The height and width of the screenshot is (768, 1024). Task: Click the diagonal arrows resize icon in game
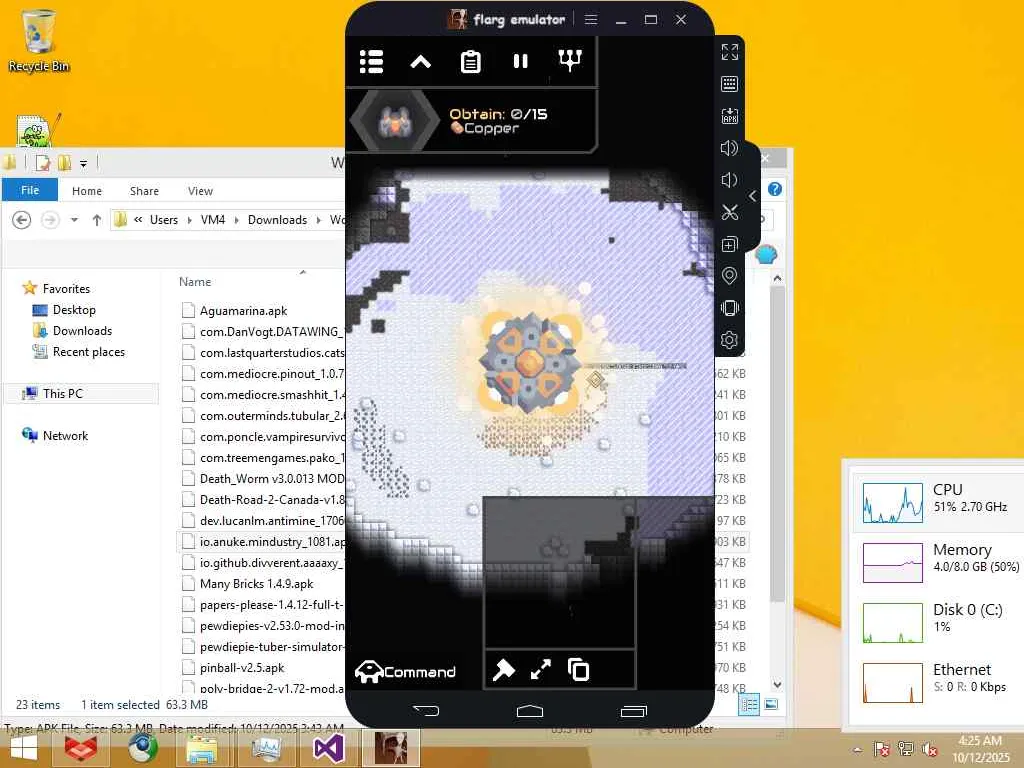pyautogui.click(x=541, y=669)
